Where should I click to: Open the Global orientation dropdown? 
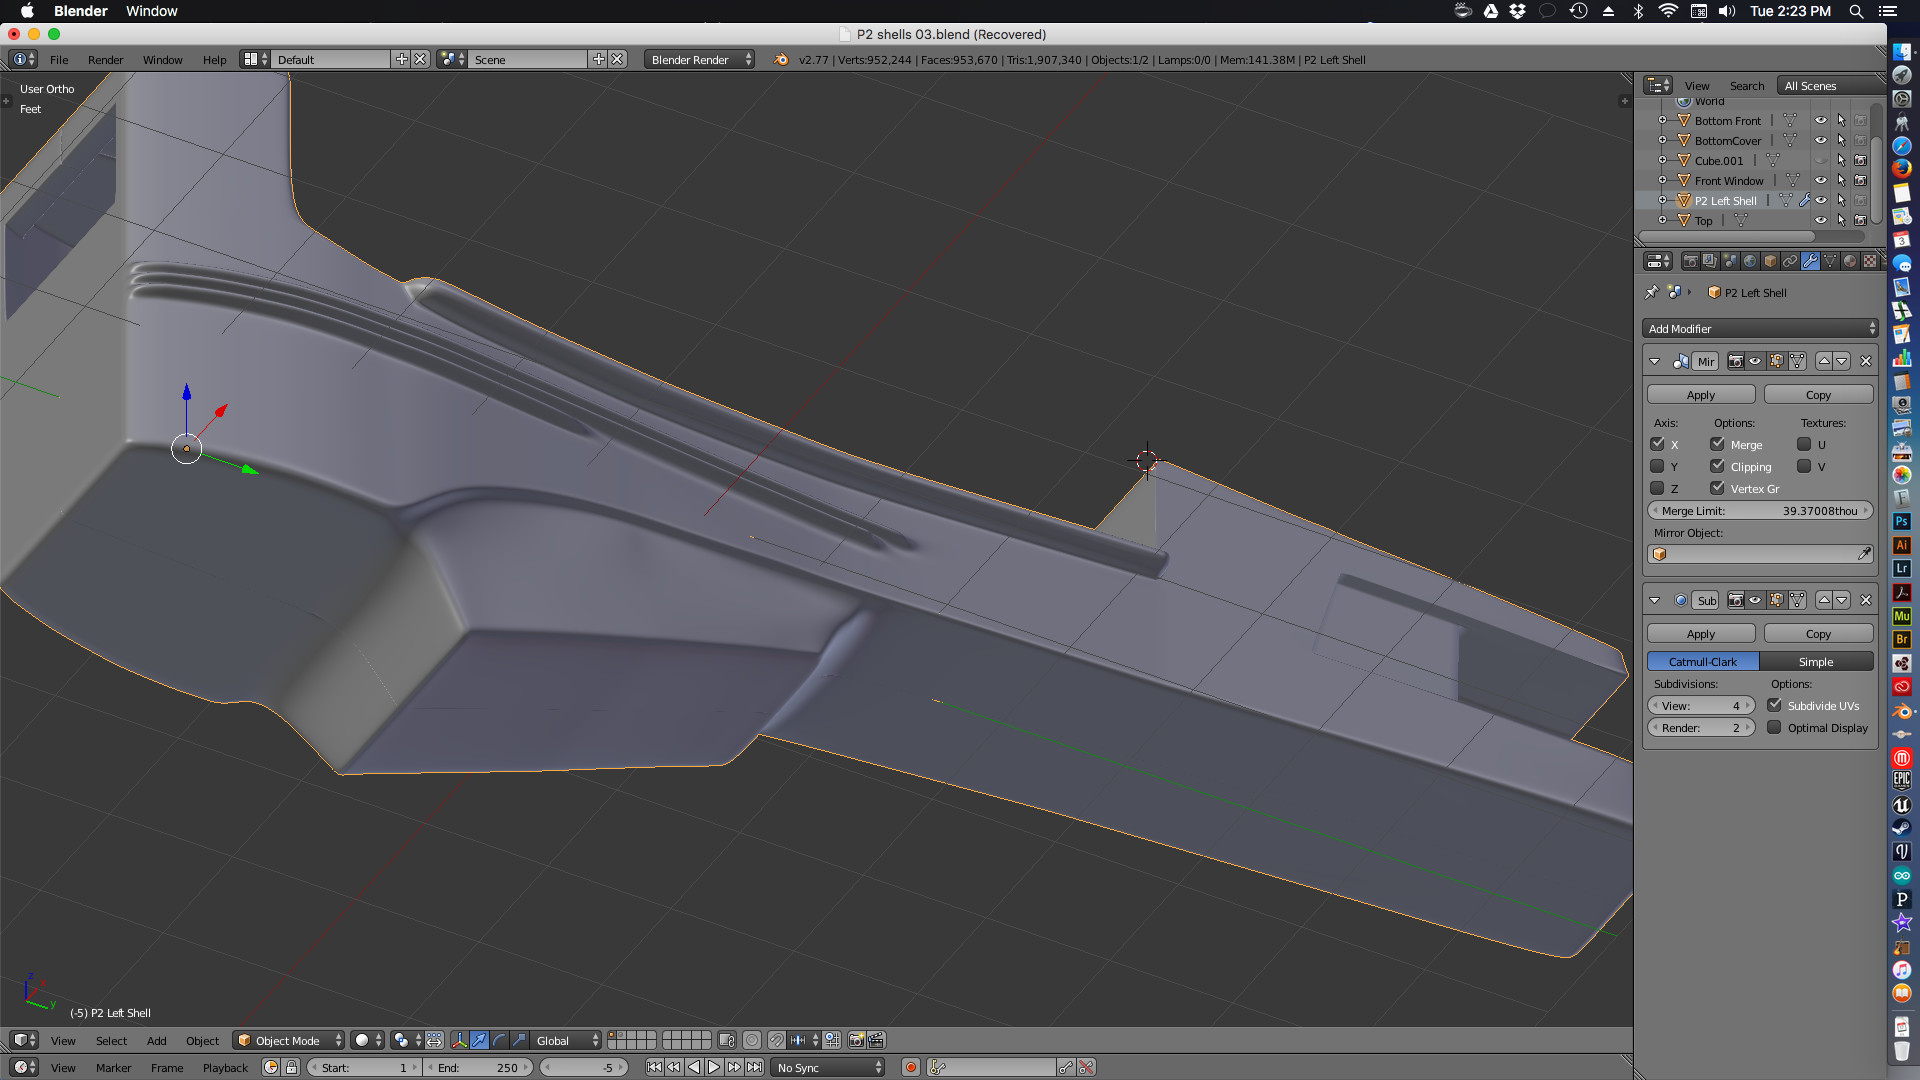pos(566,1040)
